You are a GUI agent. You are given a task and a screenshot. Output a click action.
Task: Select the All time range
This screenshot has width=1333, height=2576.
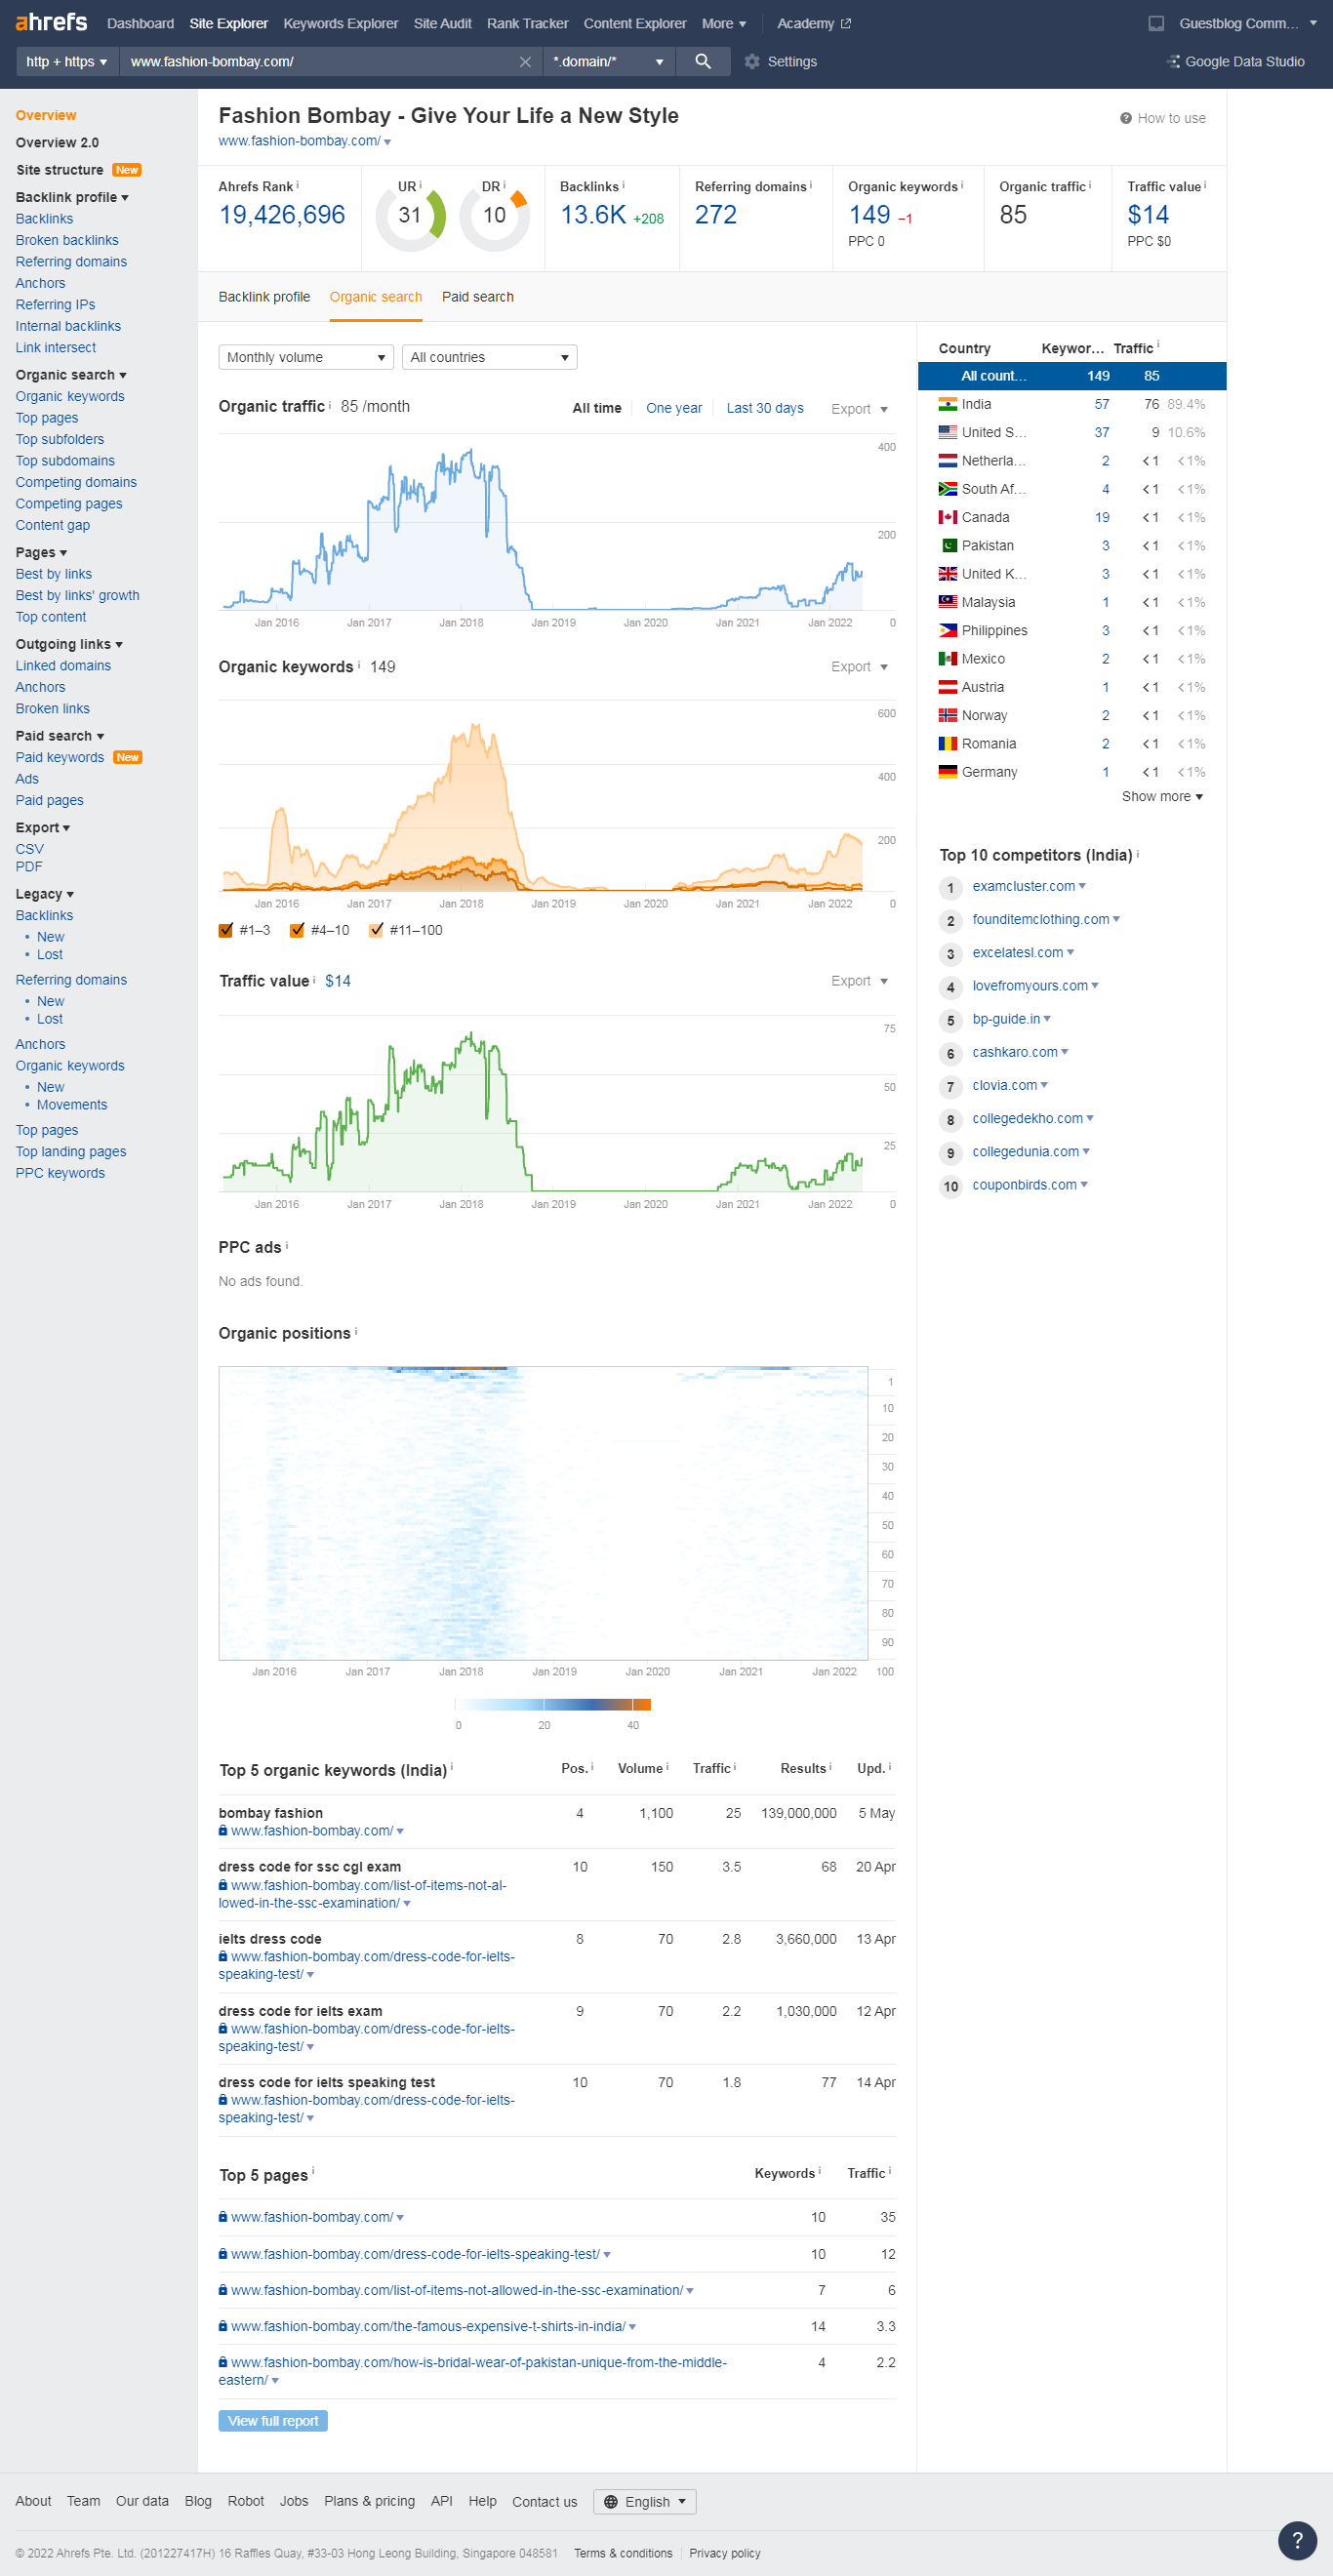(x=597, y=408)
